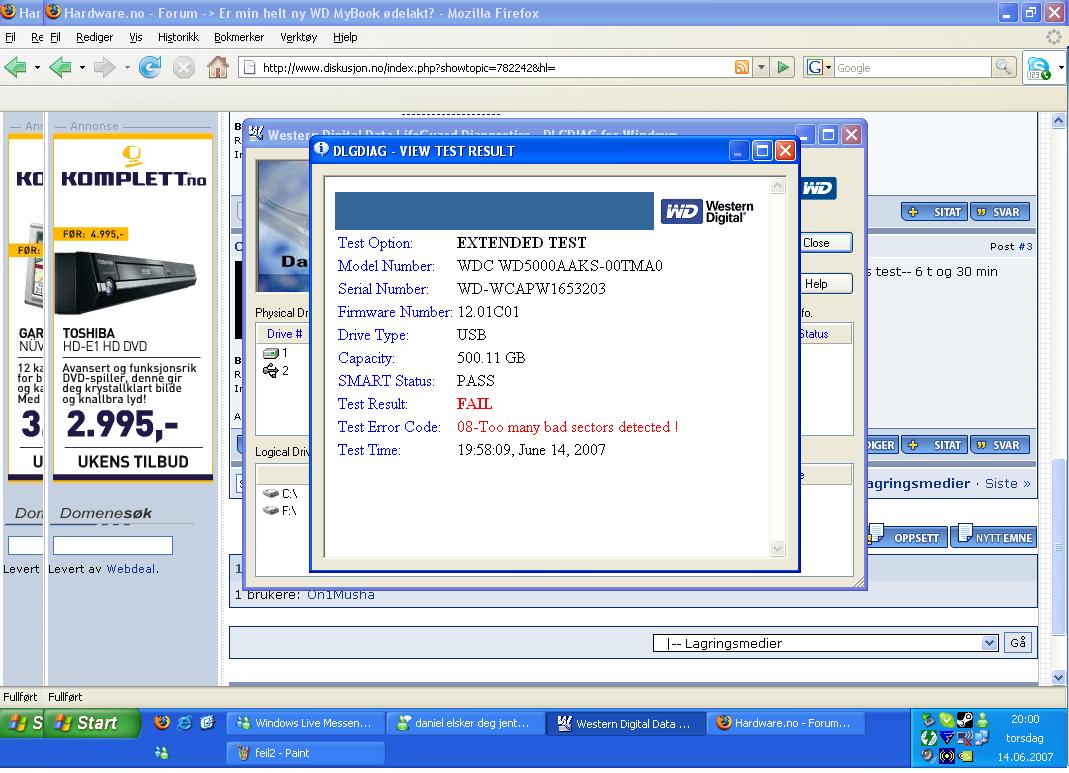Click serial number WD-WCAPW1653203 text
Image resolution: width=1069 pixels, height=773 pixels.
click(531, 289)
